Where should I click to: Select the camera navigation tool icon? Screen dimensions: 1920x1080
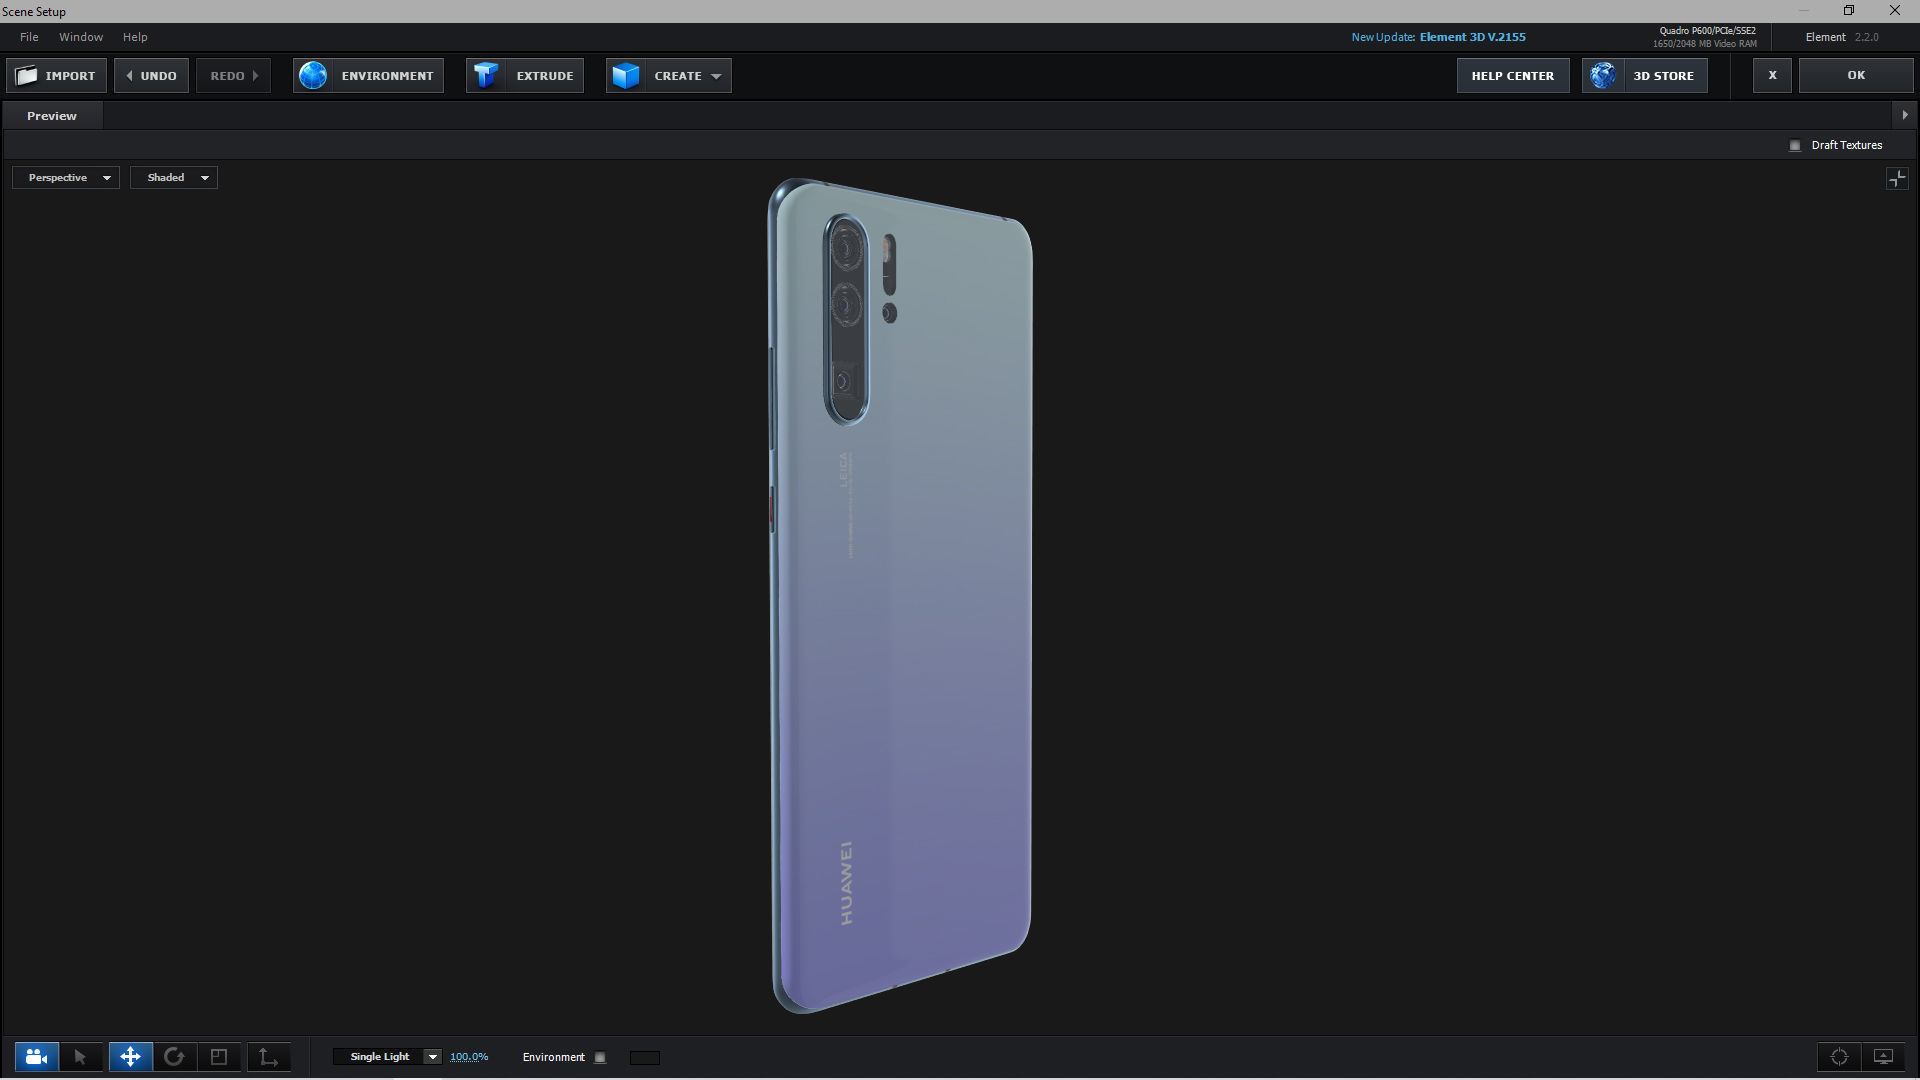pos(36,1057)
